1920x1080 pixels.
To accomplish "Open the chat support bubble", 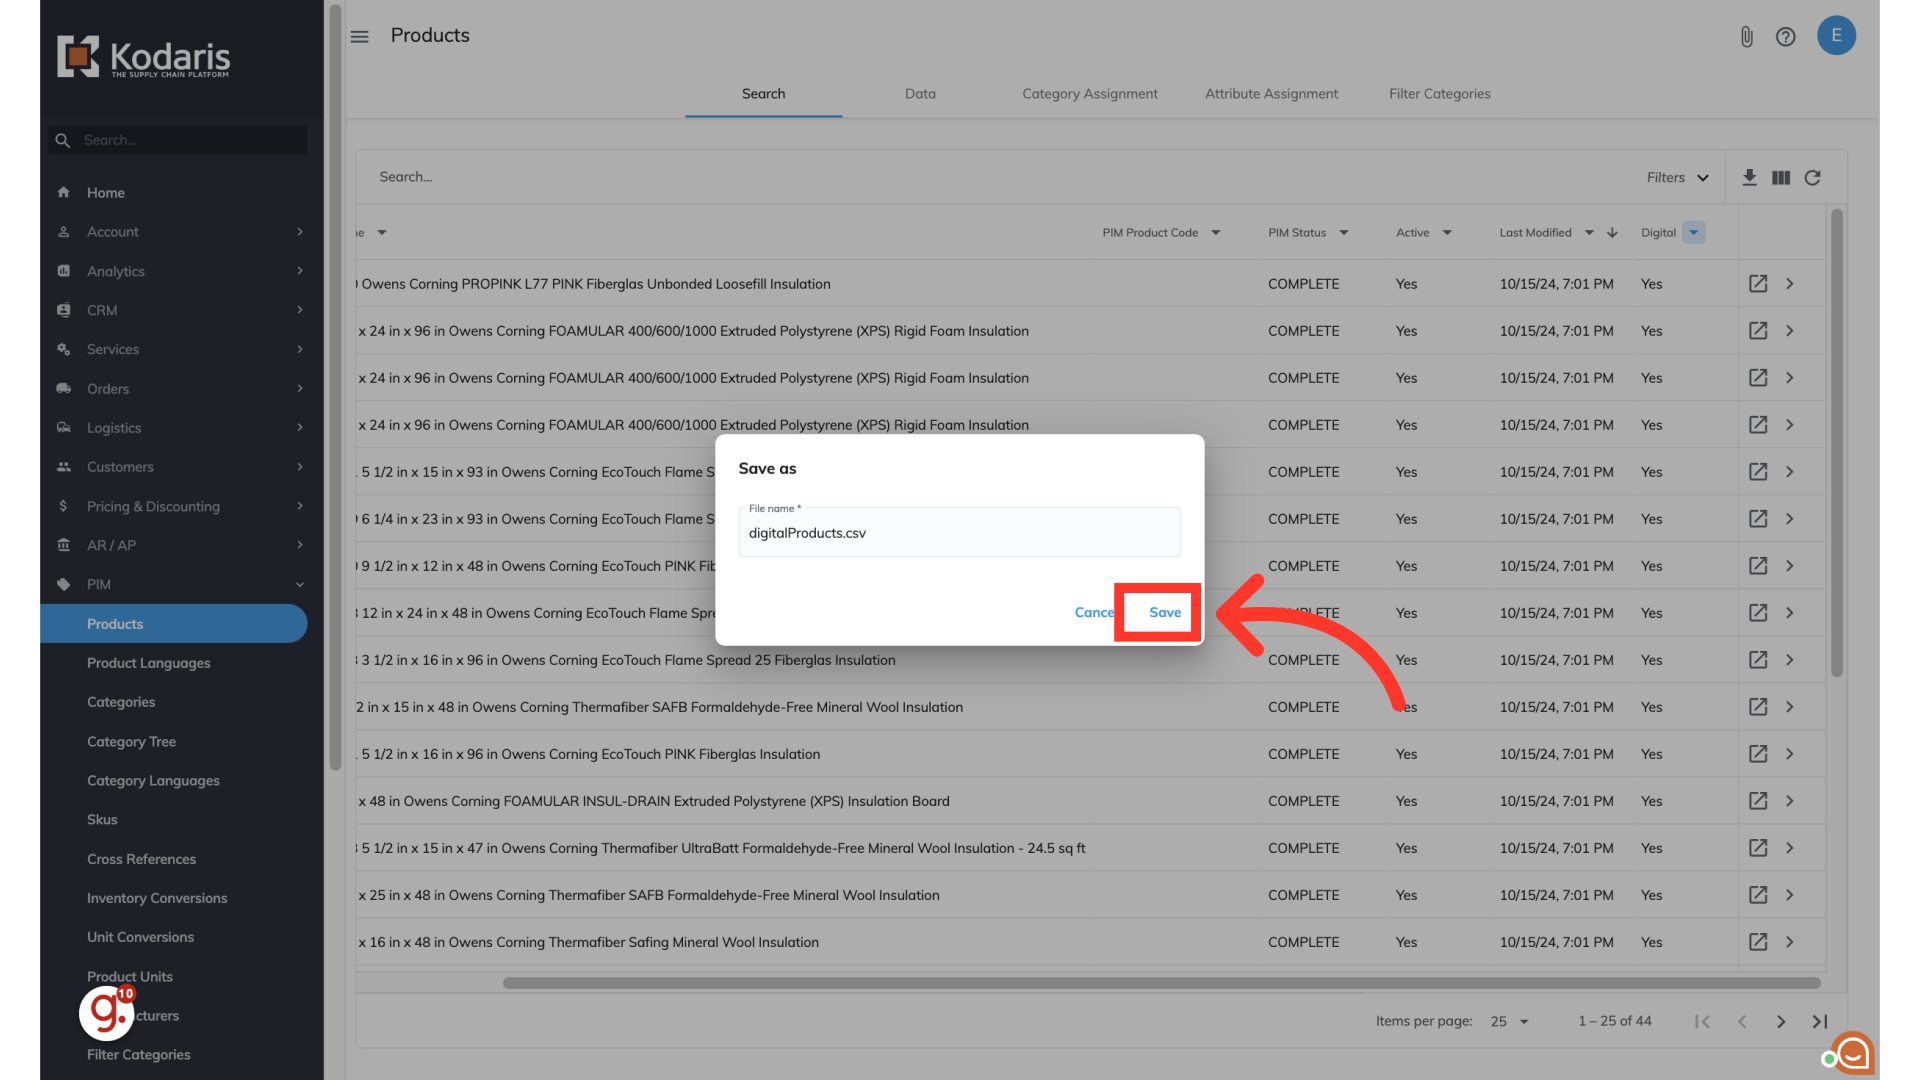I will point(1853,1053).
